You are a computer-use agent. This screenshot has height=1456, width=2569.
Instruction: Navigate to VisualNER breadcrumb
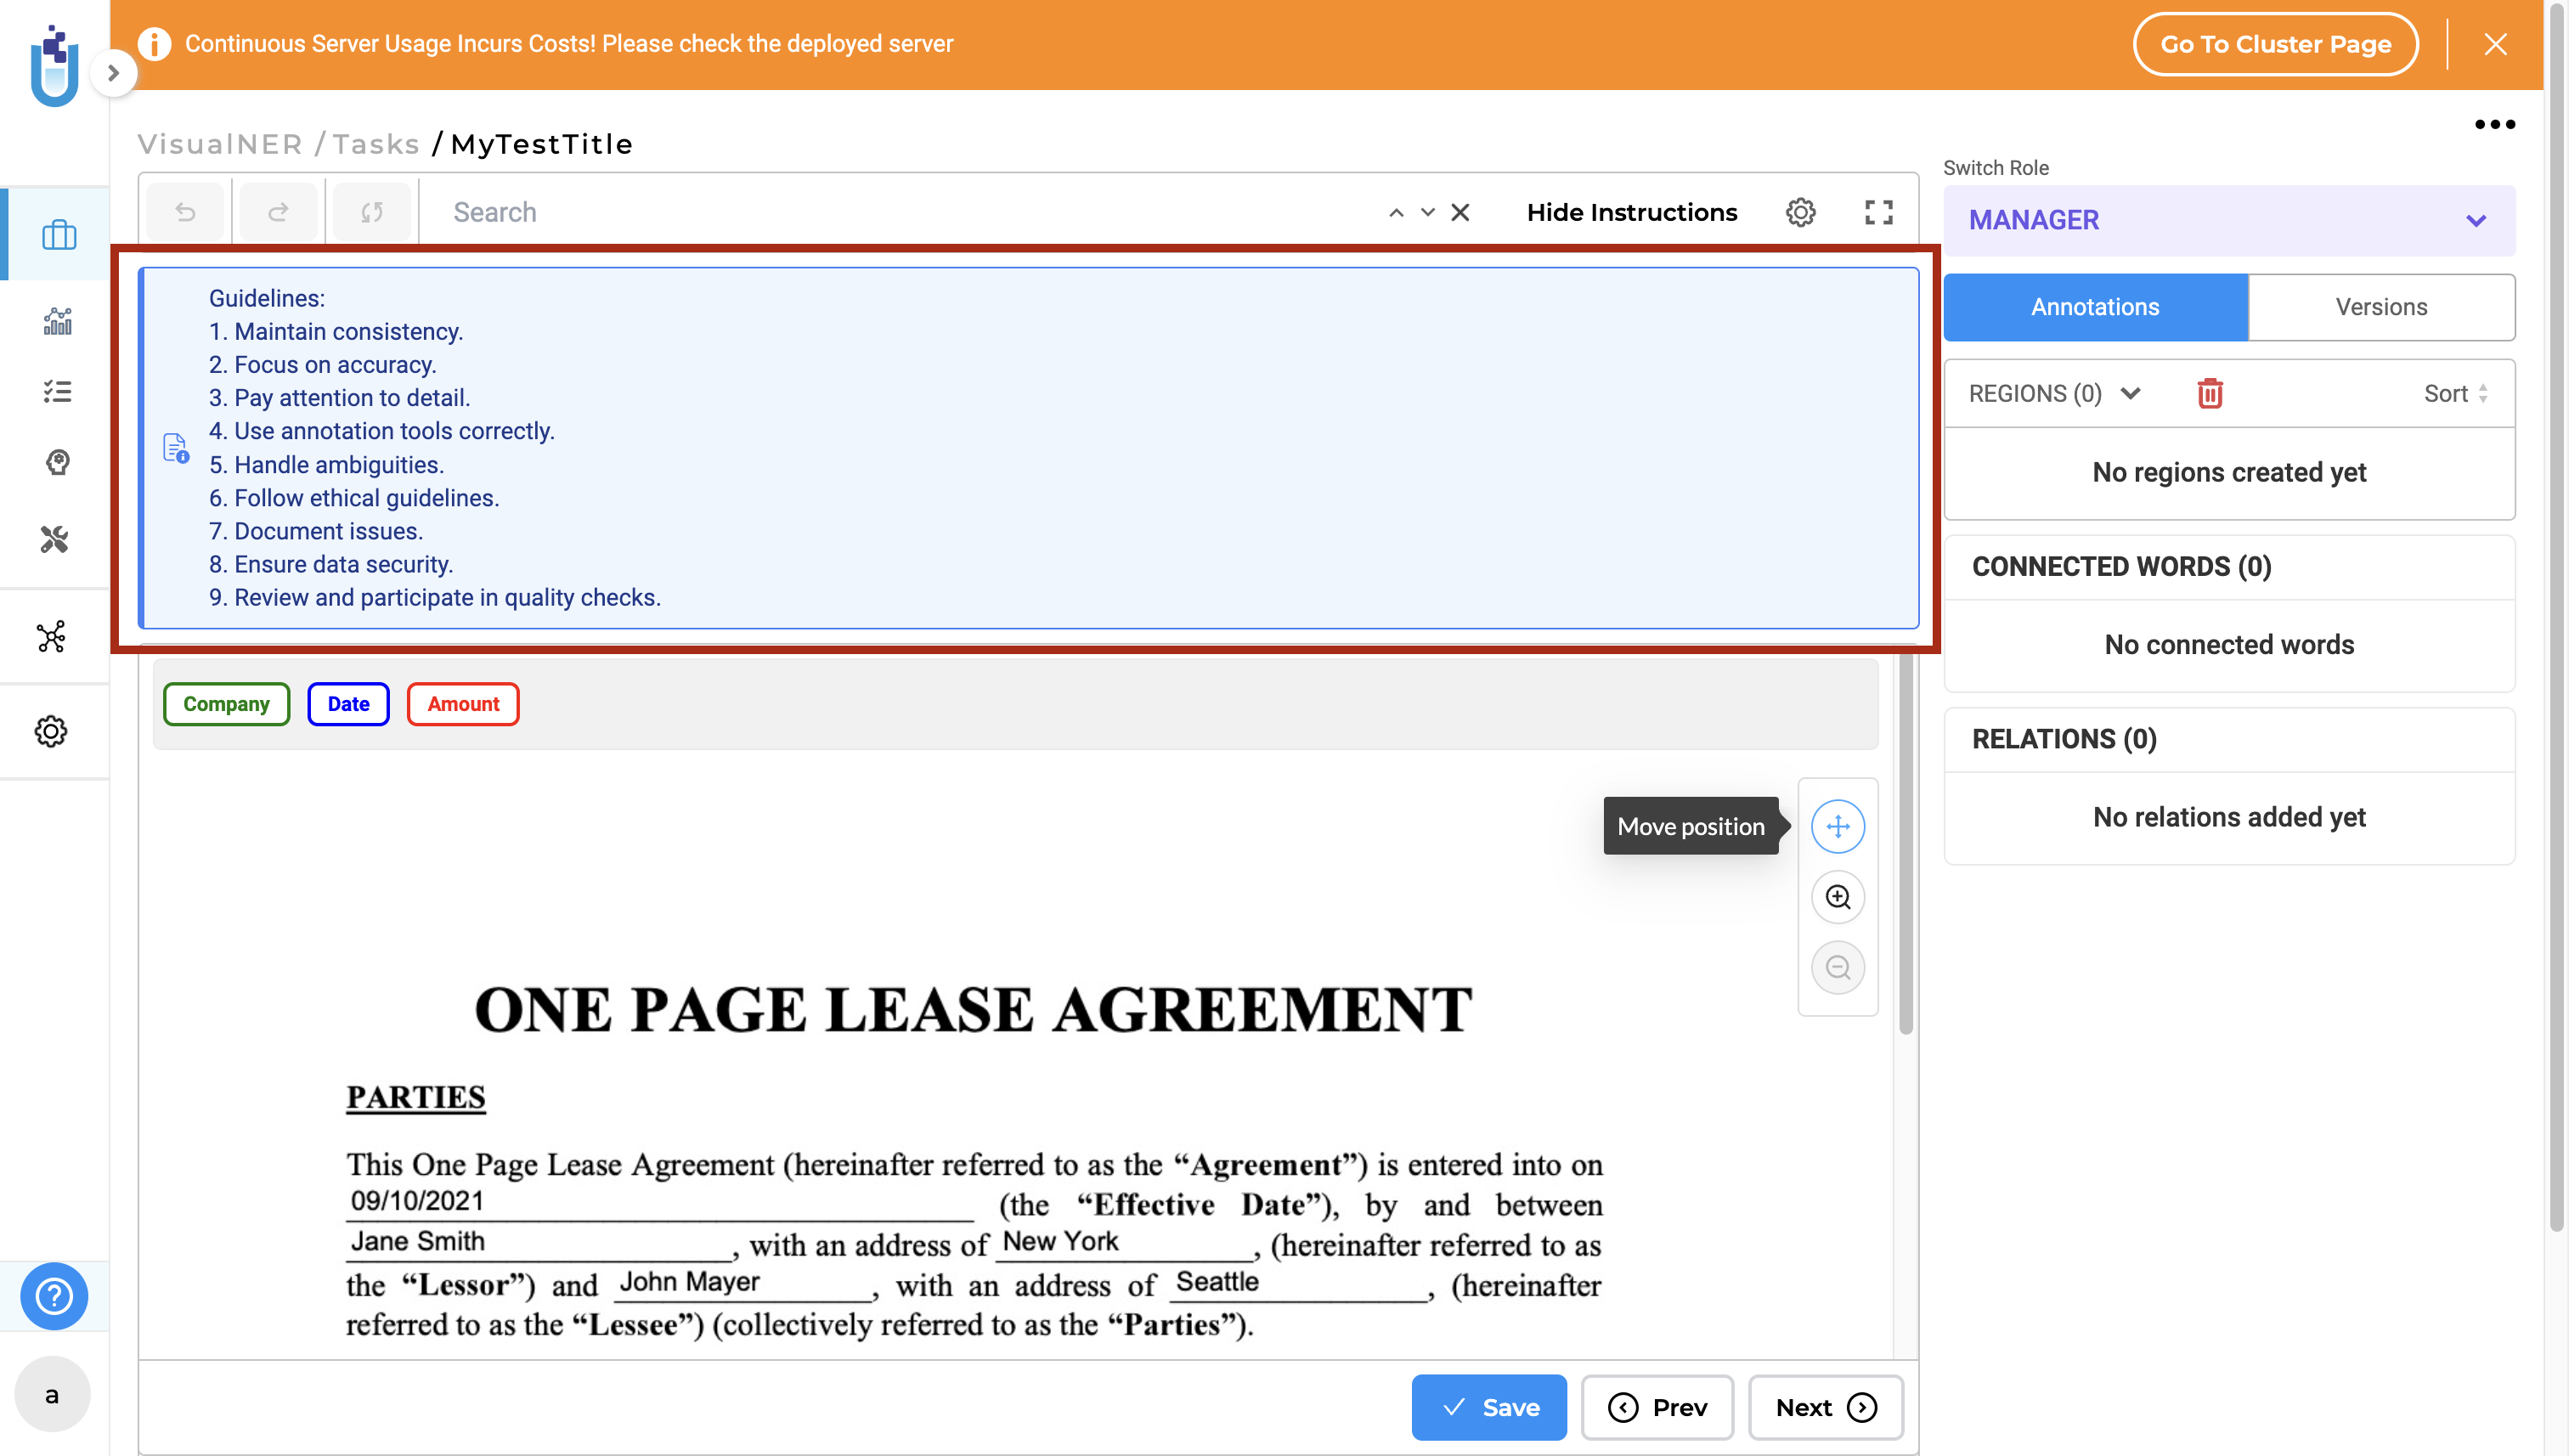(x=220, y=144)
